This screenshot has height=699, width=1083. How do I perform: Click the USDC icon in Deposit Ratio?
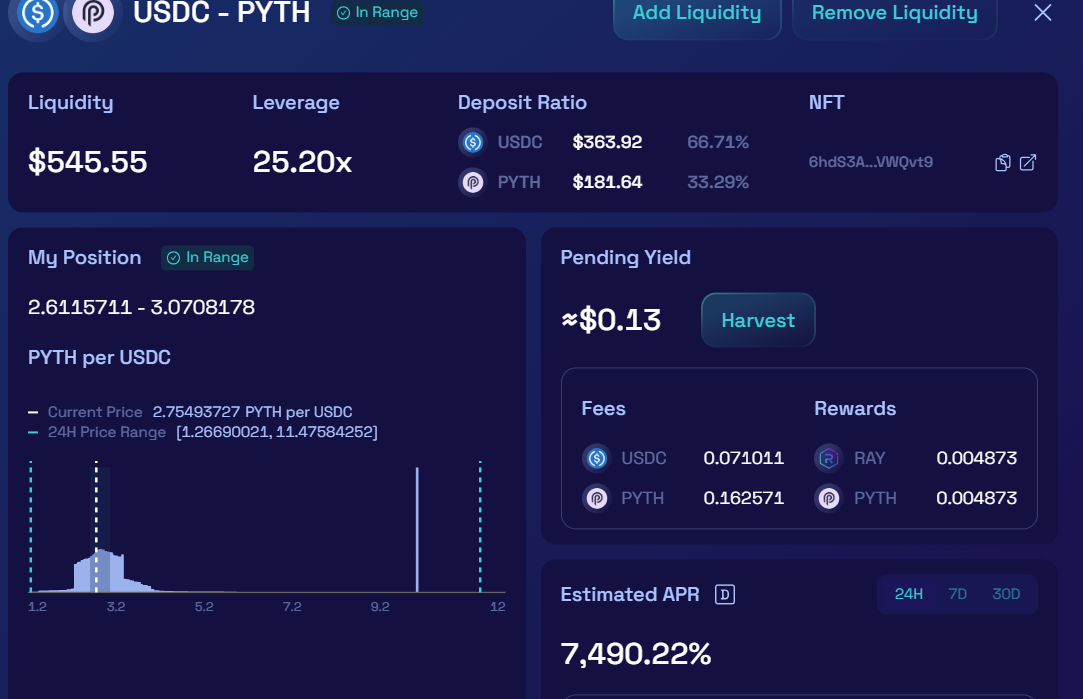point(472,142)
